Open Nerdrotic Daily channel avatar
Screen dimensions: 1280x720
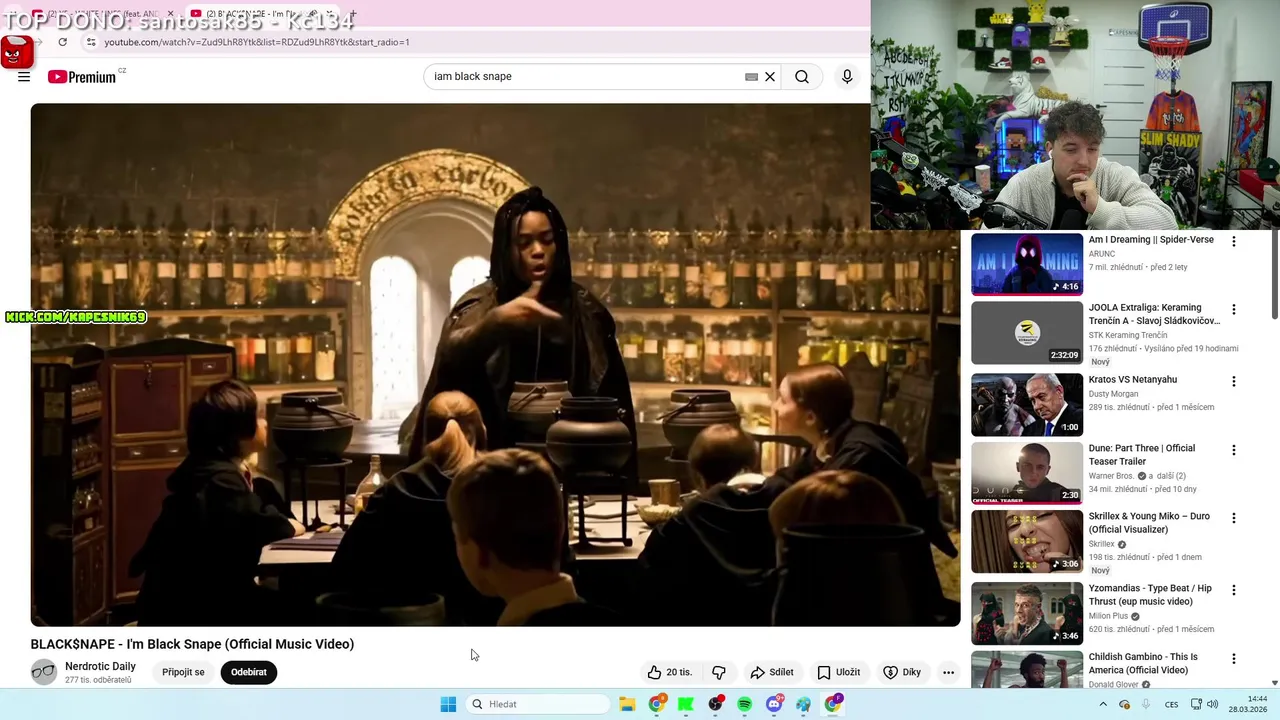(x=44, y=672)
